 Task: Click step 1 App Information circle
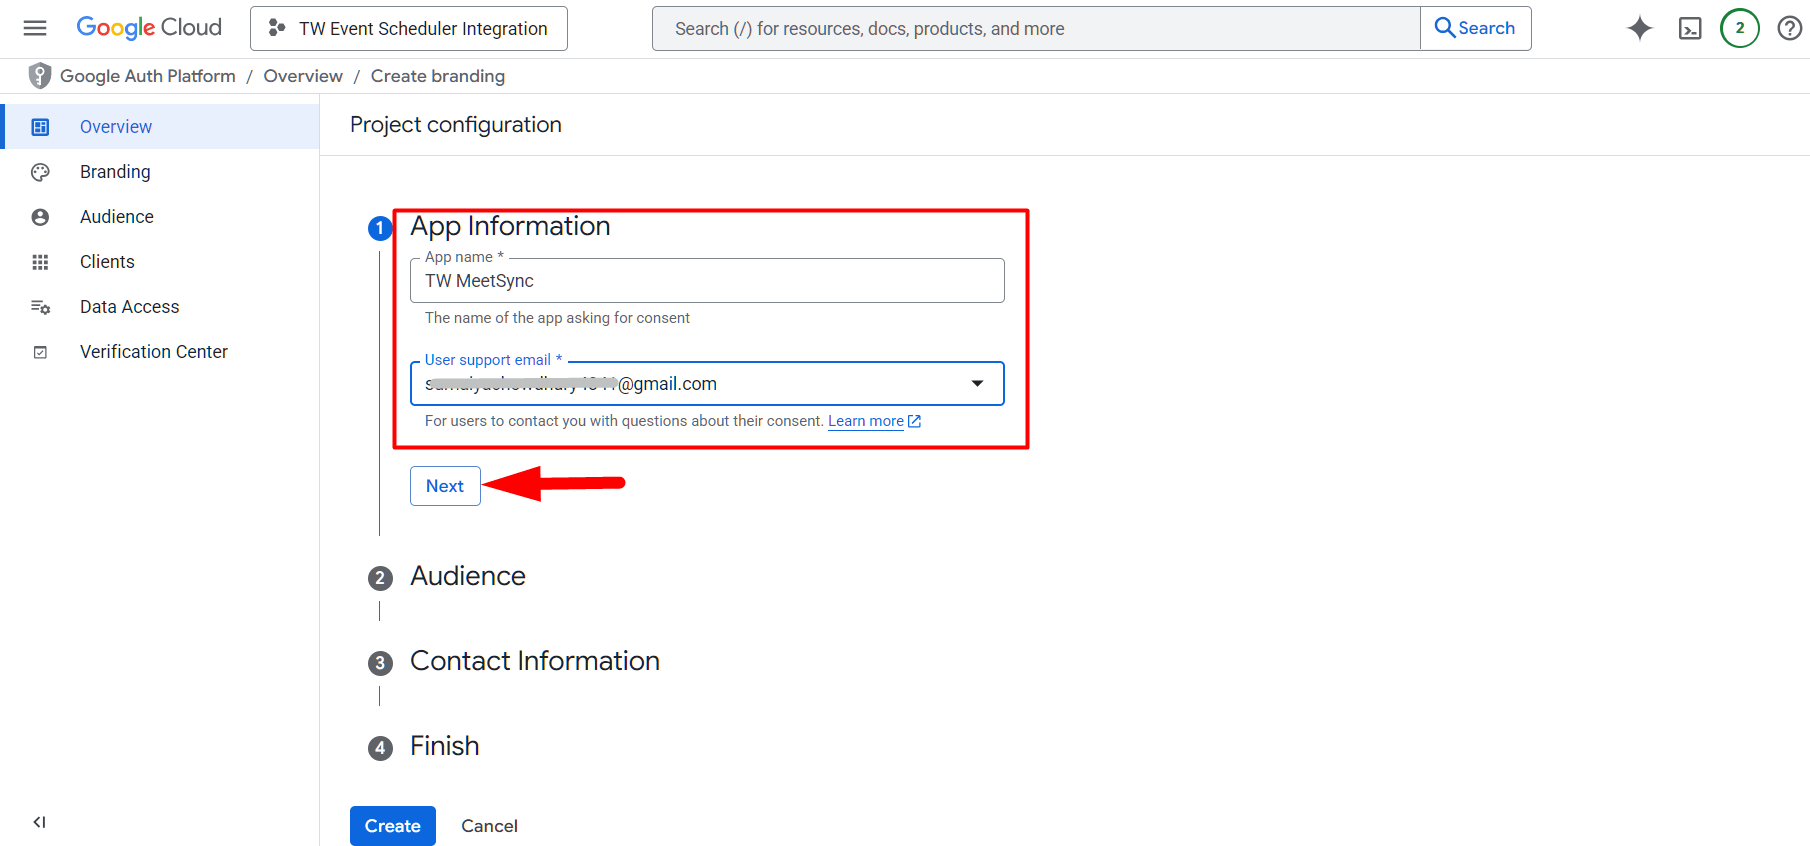[x=380, y=228]
